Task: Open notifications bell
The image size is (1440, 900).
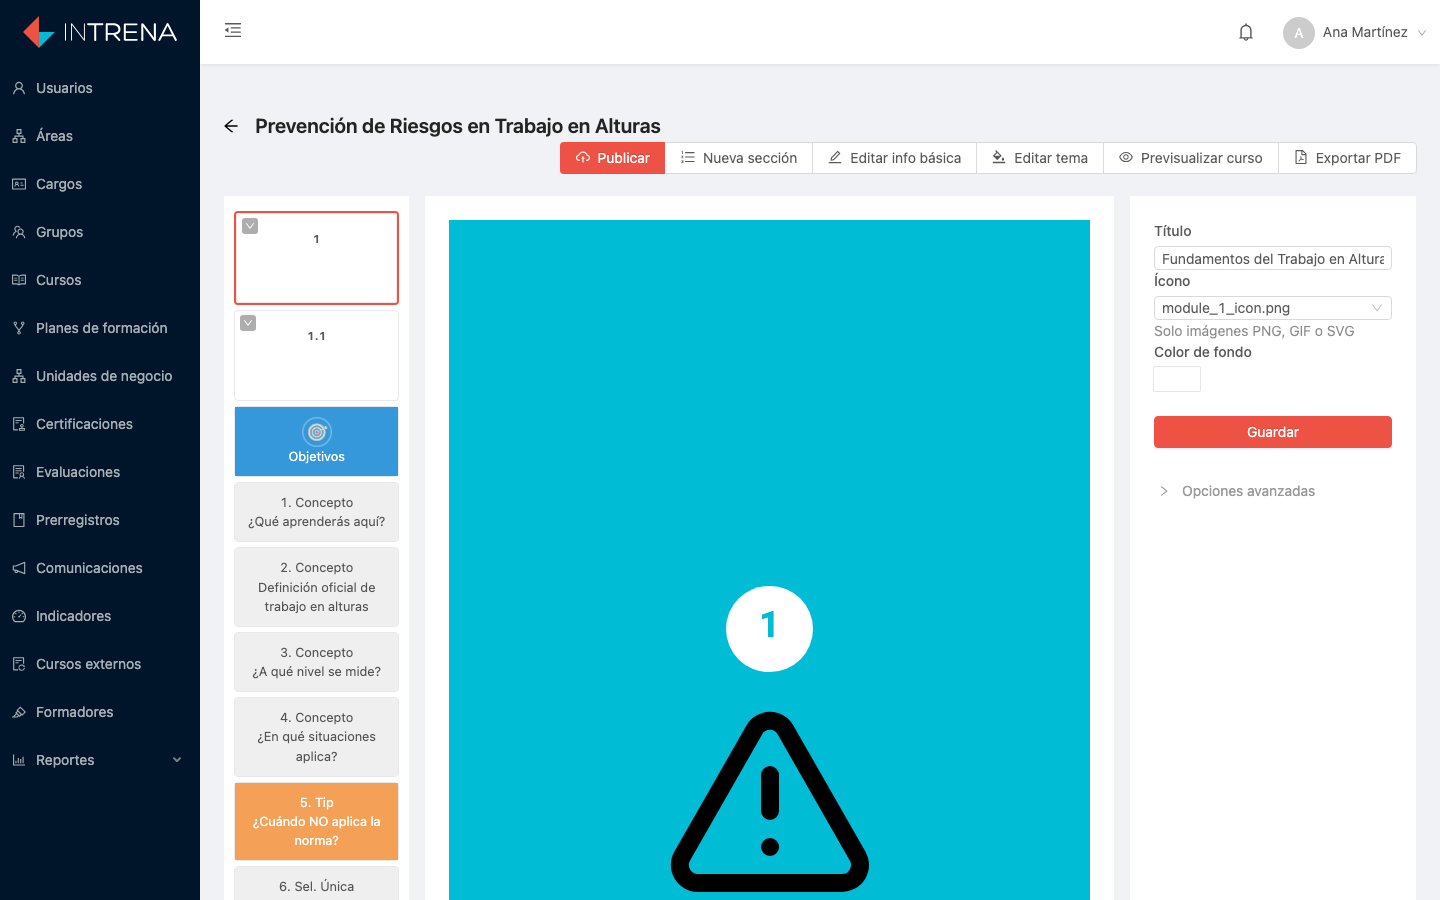Action: point(1246,32)
